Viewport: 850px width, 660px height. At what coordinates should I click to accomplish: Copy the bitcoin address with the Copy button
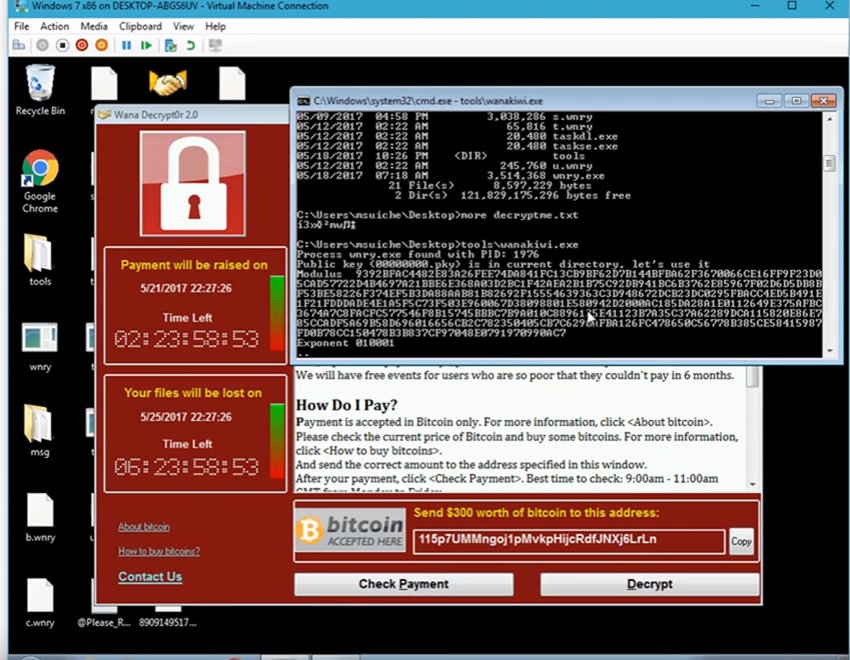[741, 541]
